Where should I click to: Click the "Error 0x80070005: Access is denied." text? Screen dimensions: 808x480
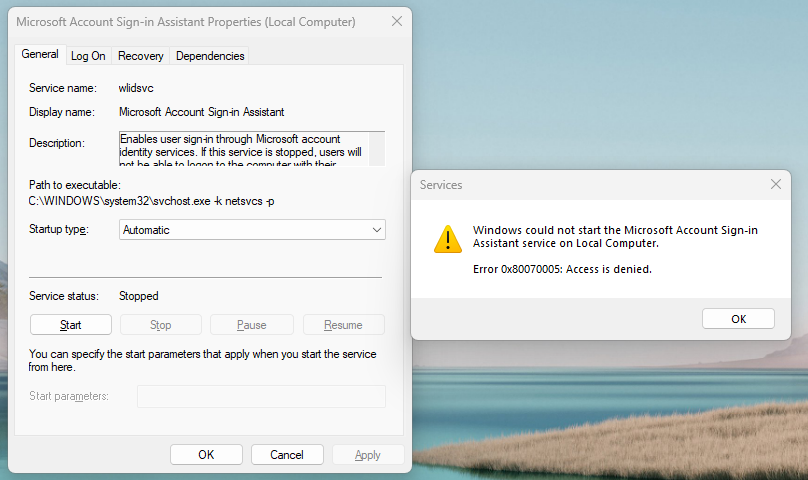(562, 269)
